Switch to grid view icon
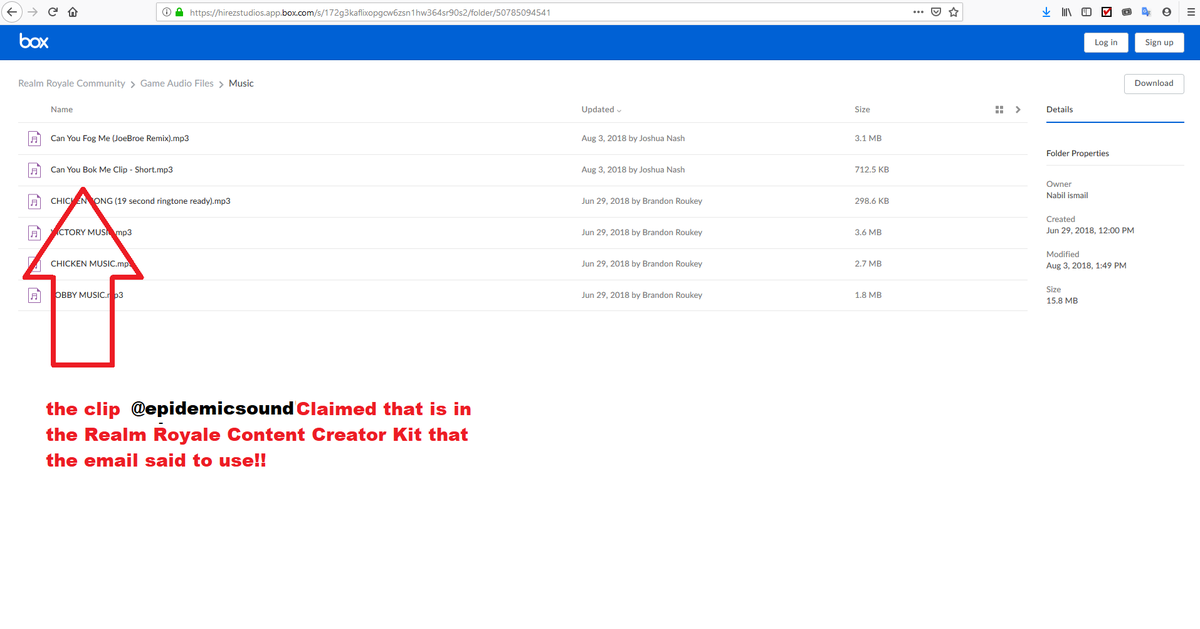This screenshot has width=1200, height=629. (999, 110)
